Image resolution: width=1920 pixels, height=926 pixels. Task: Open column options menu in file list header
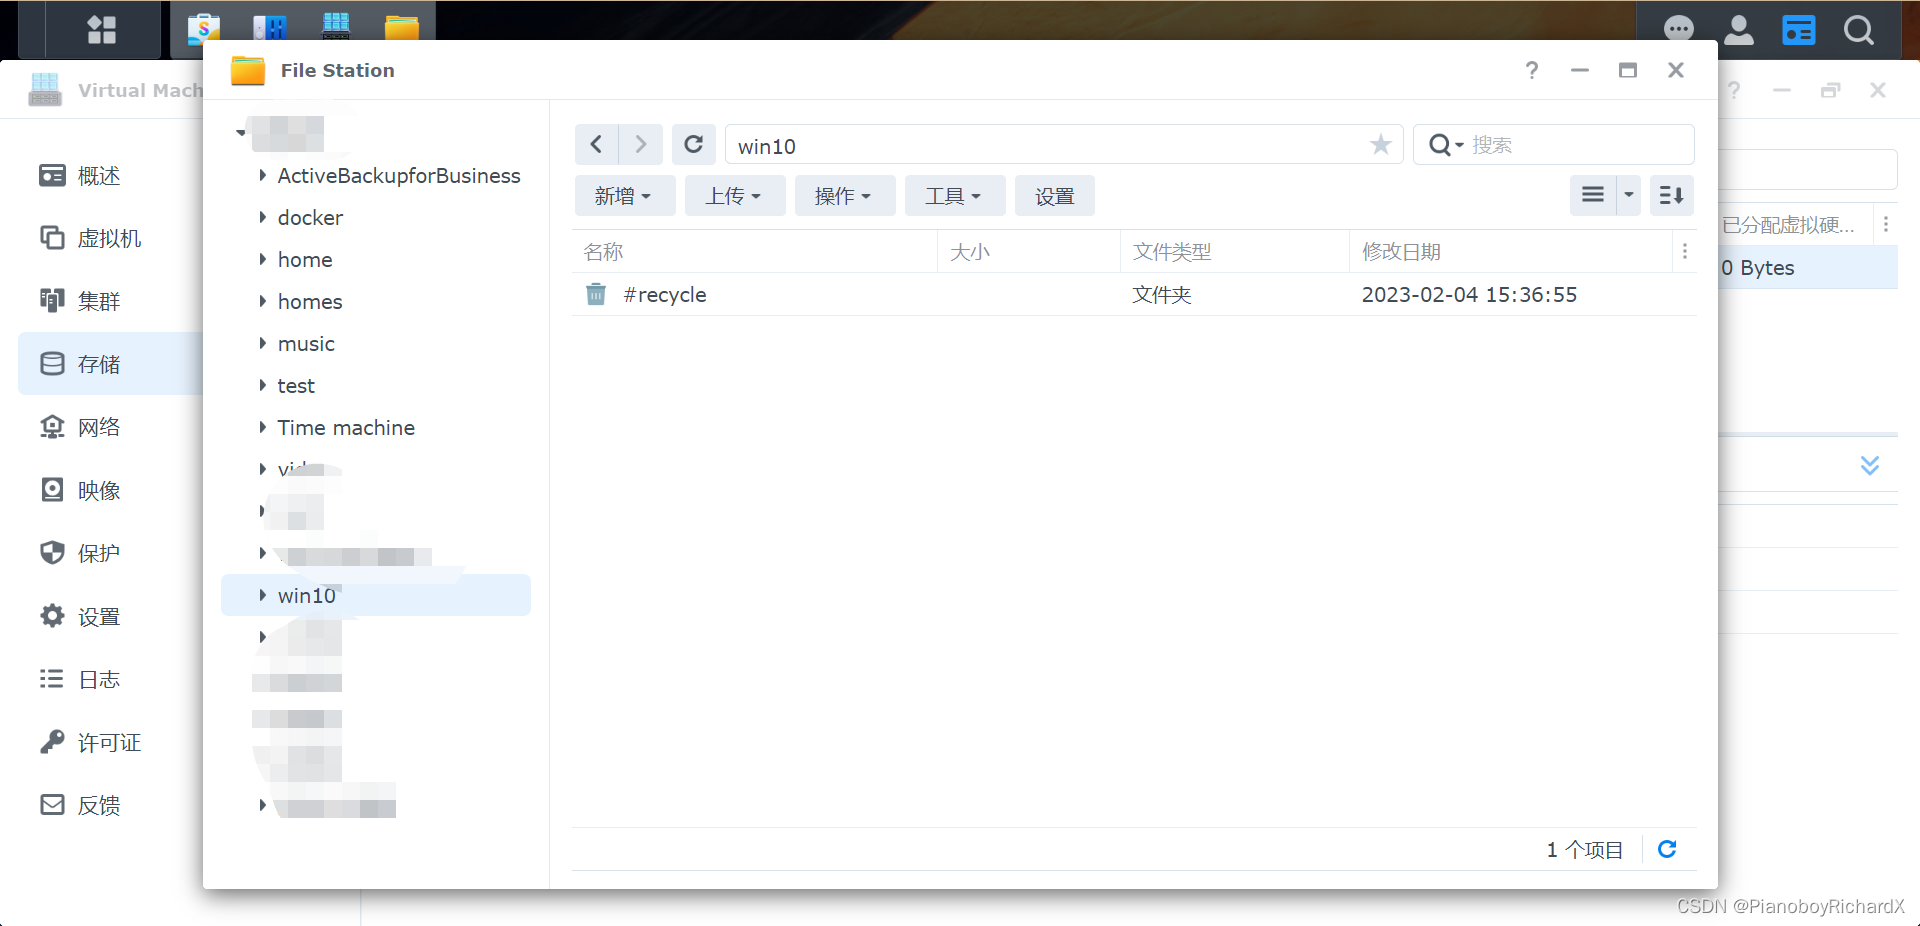(x=1685, y=252)
